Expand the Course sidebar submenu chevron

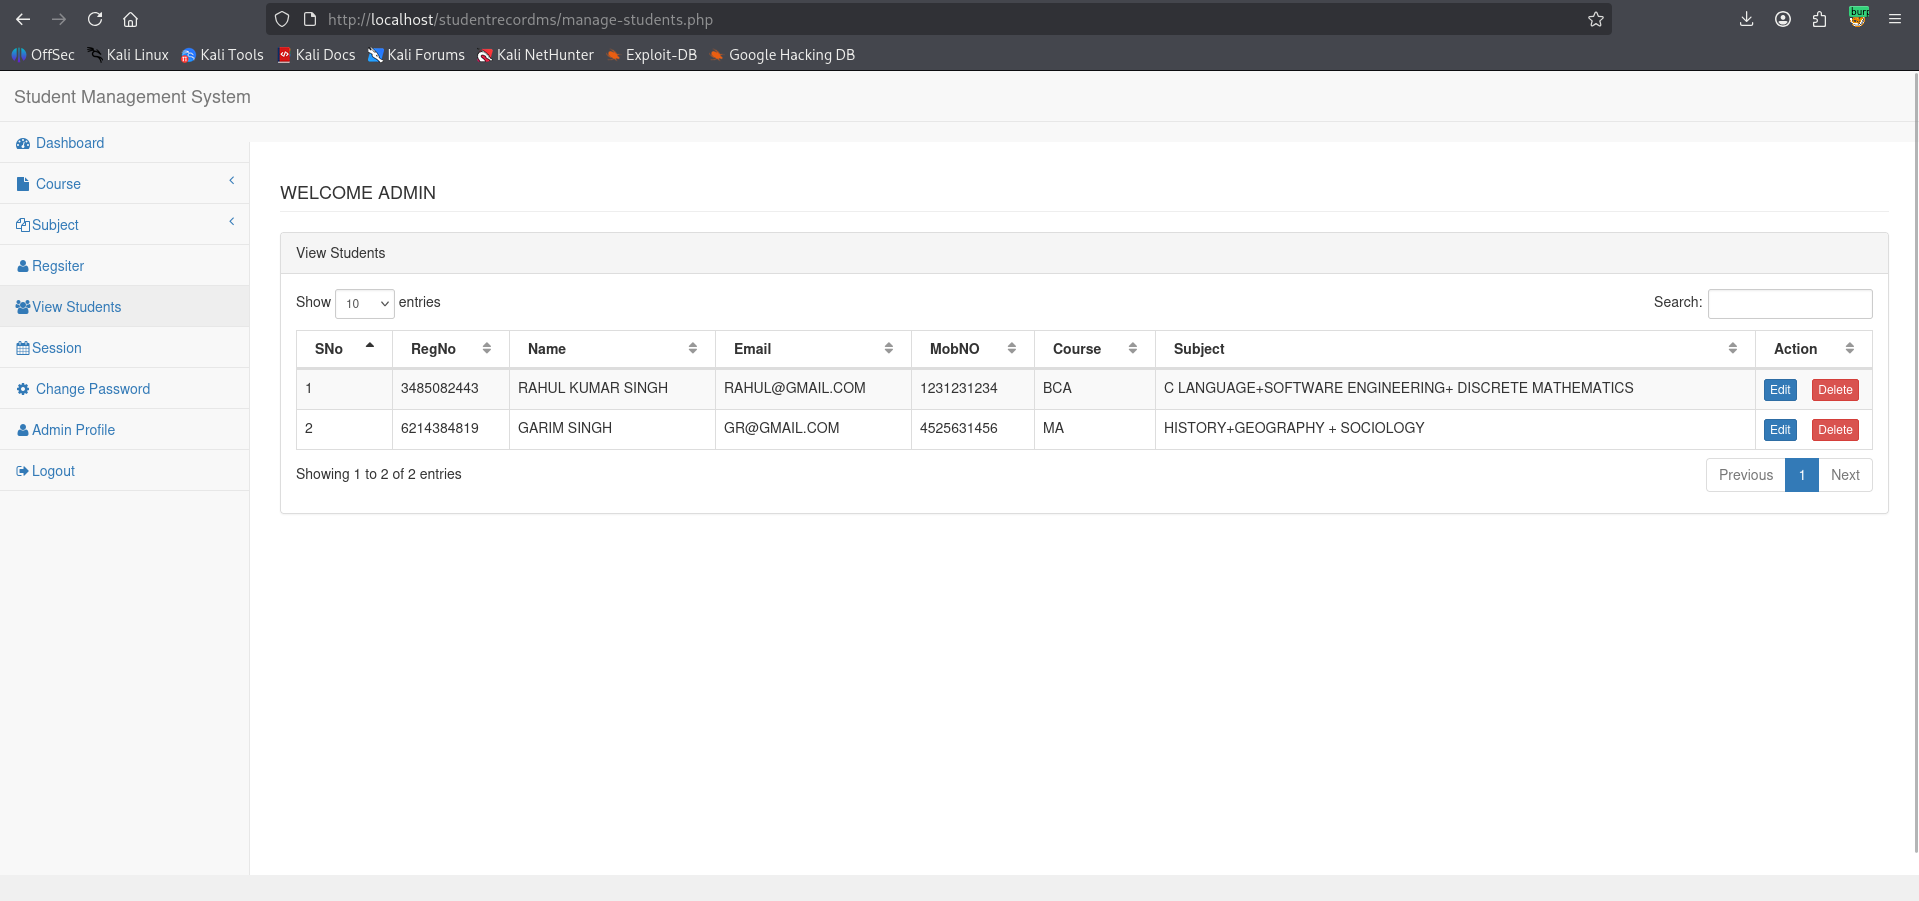coord(232,181)
